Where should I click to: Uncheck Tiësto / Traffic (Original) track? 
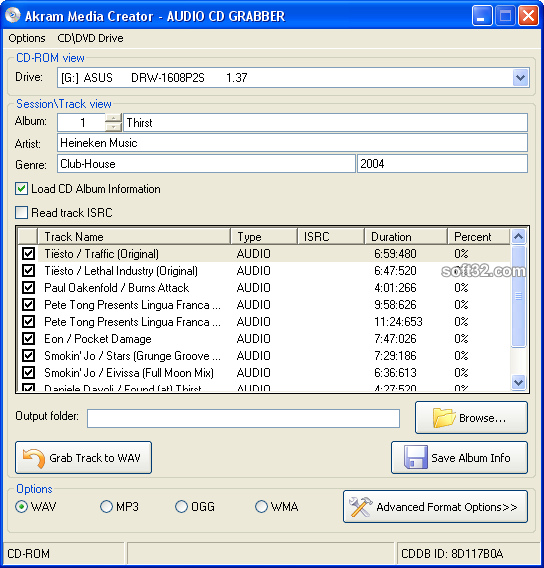(29, 254)
